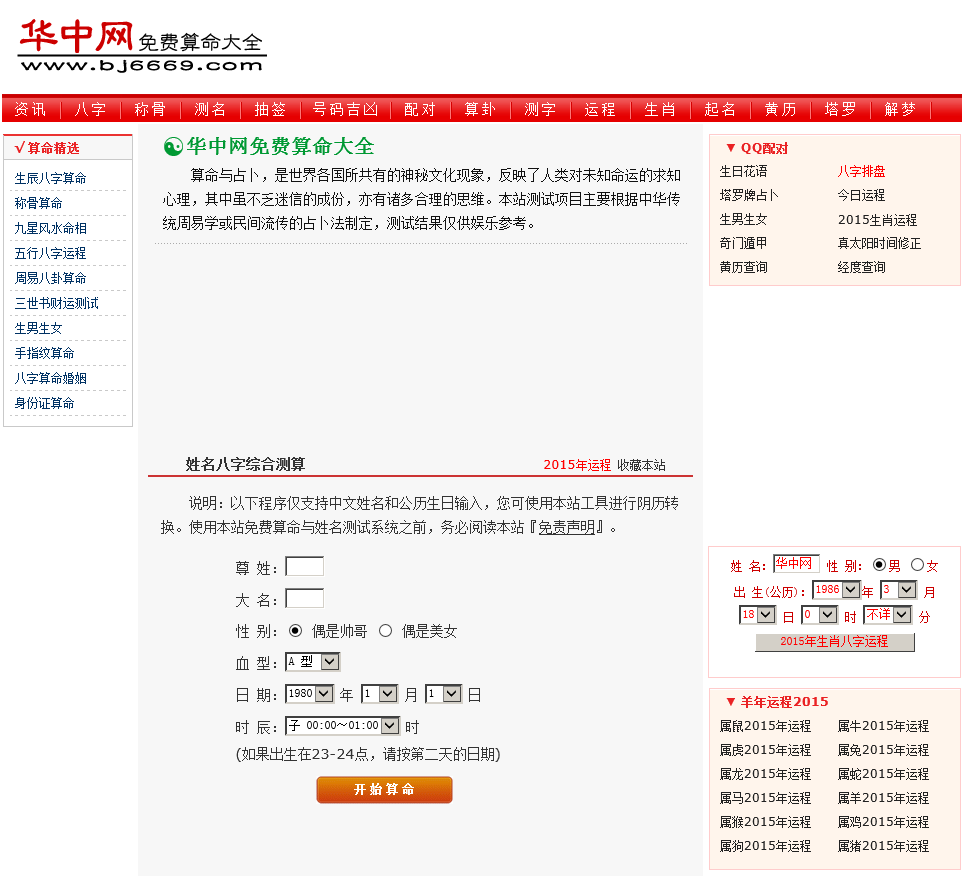Open the 属龙2015年运程 link

coord(765,775)
